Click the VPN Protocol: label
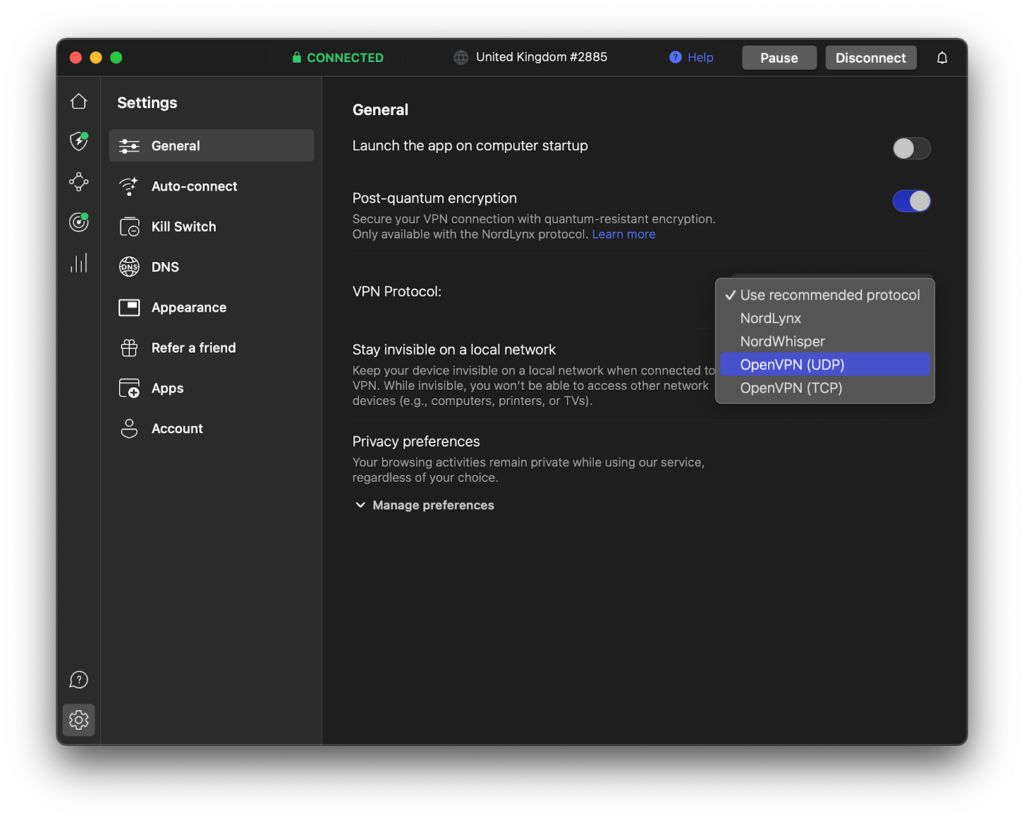1024x820 pixels. (x=397, y=291)
